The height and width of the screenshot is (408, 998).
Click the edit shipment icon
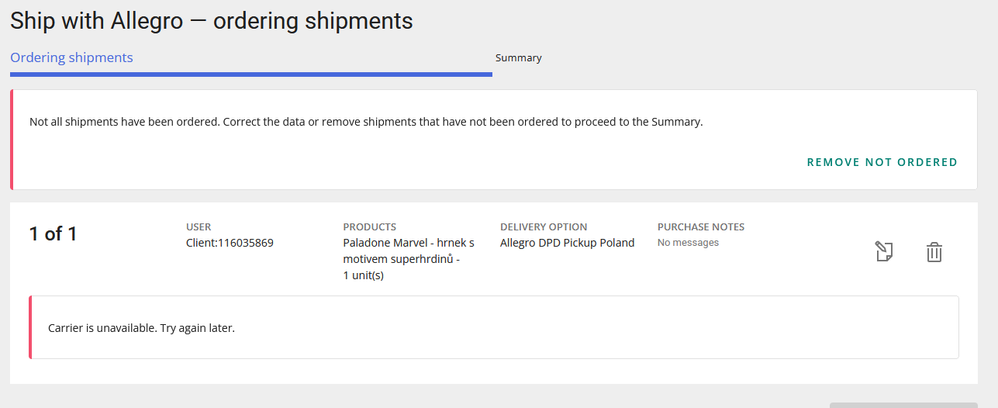[x=883, y=252]
